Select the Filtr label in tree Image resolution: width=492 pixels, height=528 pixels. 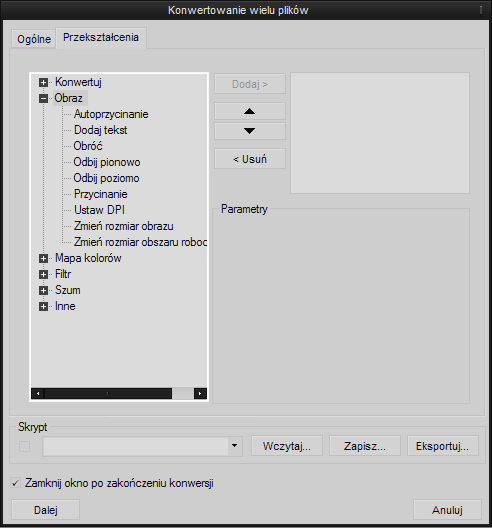point(63,274)
